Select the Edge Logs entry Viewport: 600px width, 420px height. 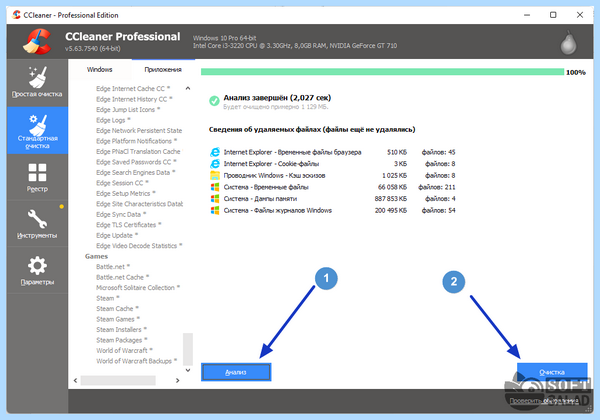(x=113, y=120)
